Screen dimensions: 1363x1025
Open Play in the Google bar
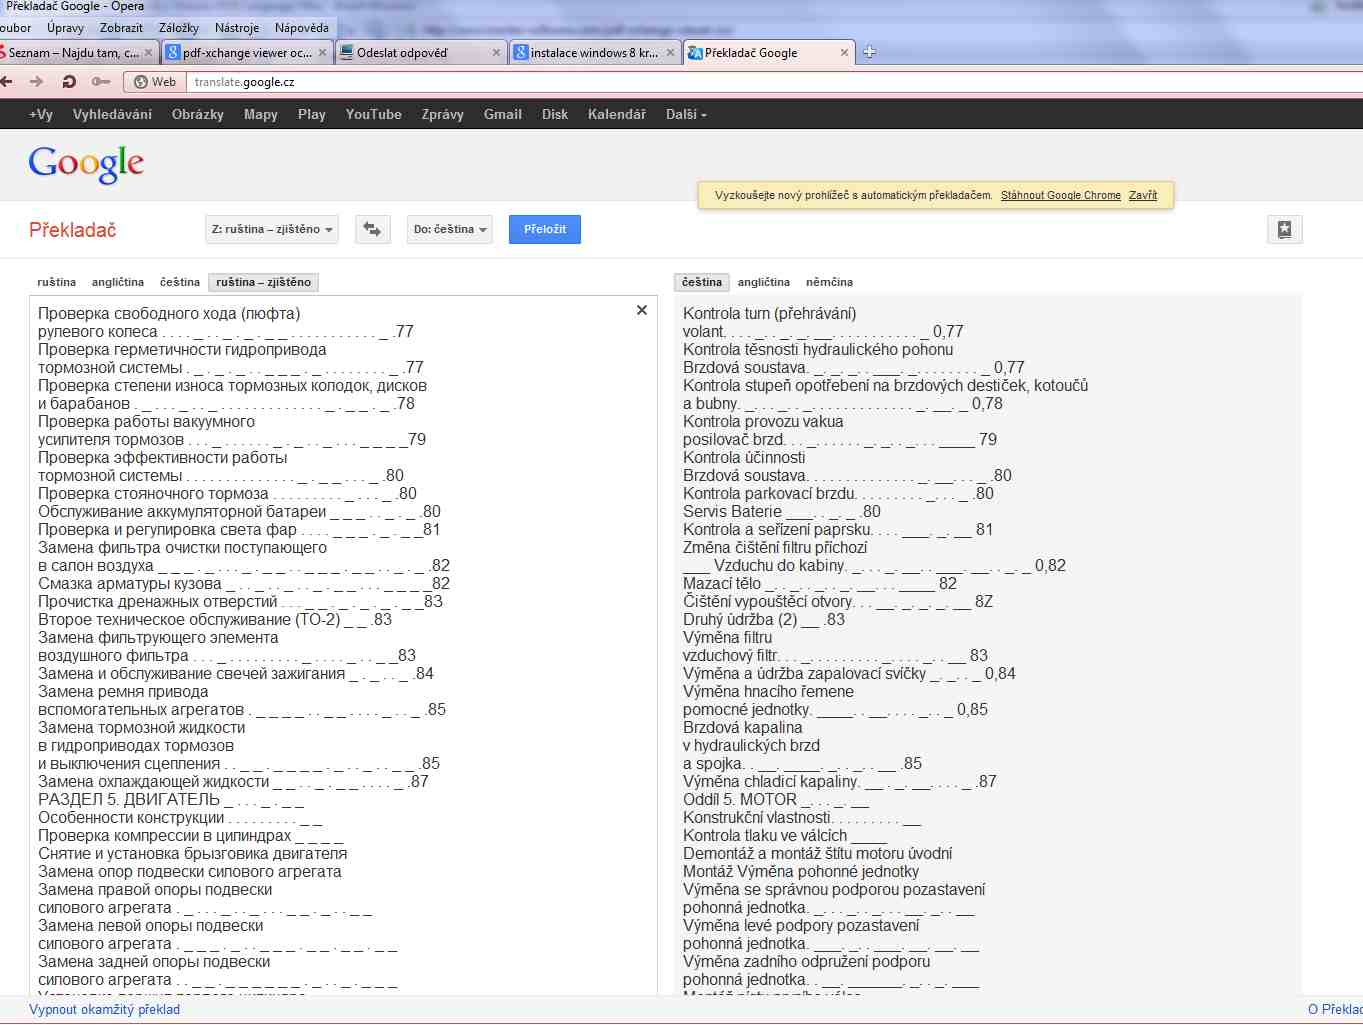(x=312, y=114)
